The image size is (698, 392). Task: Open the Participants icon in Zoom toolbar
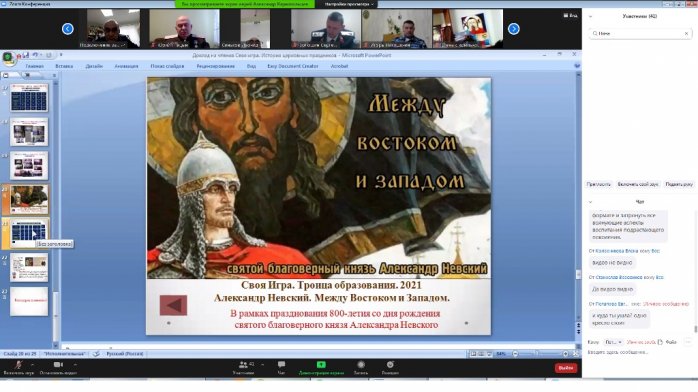[243, 364]
